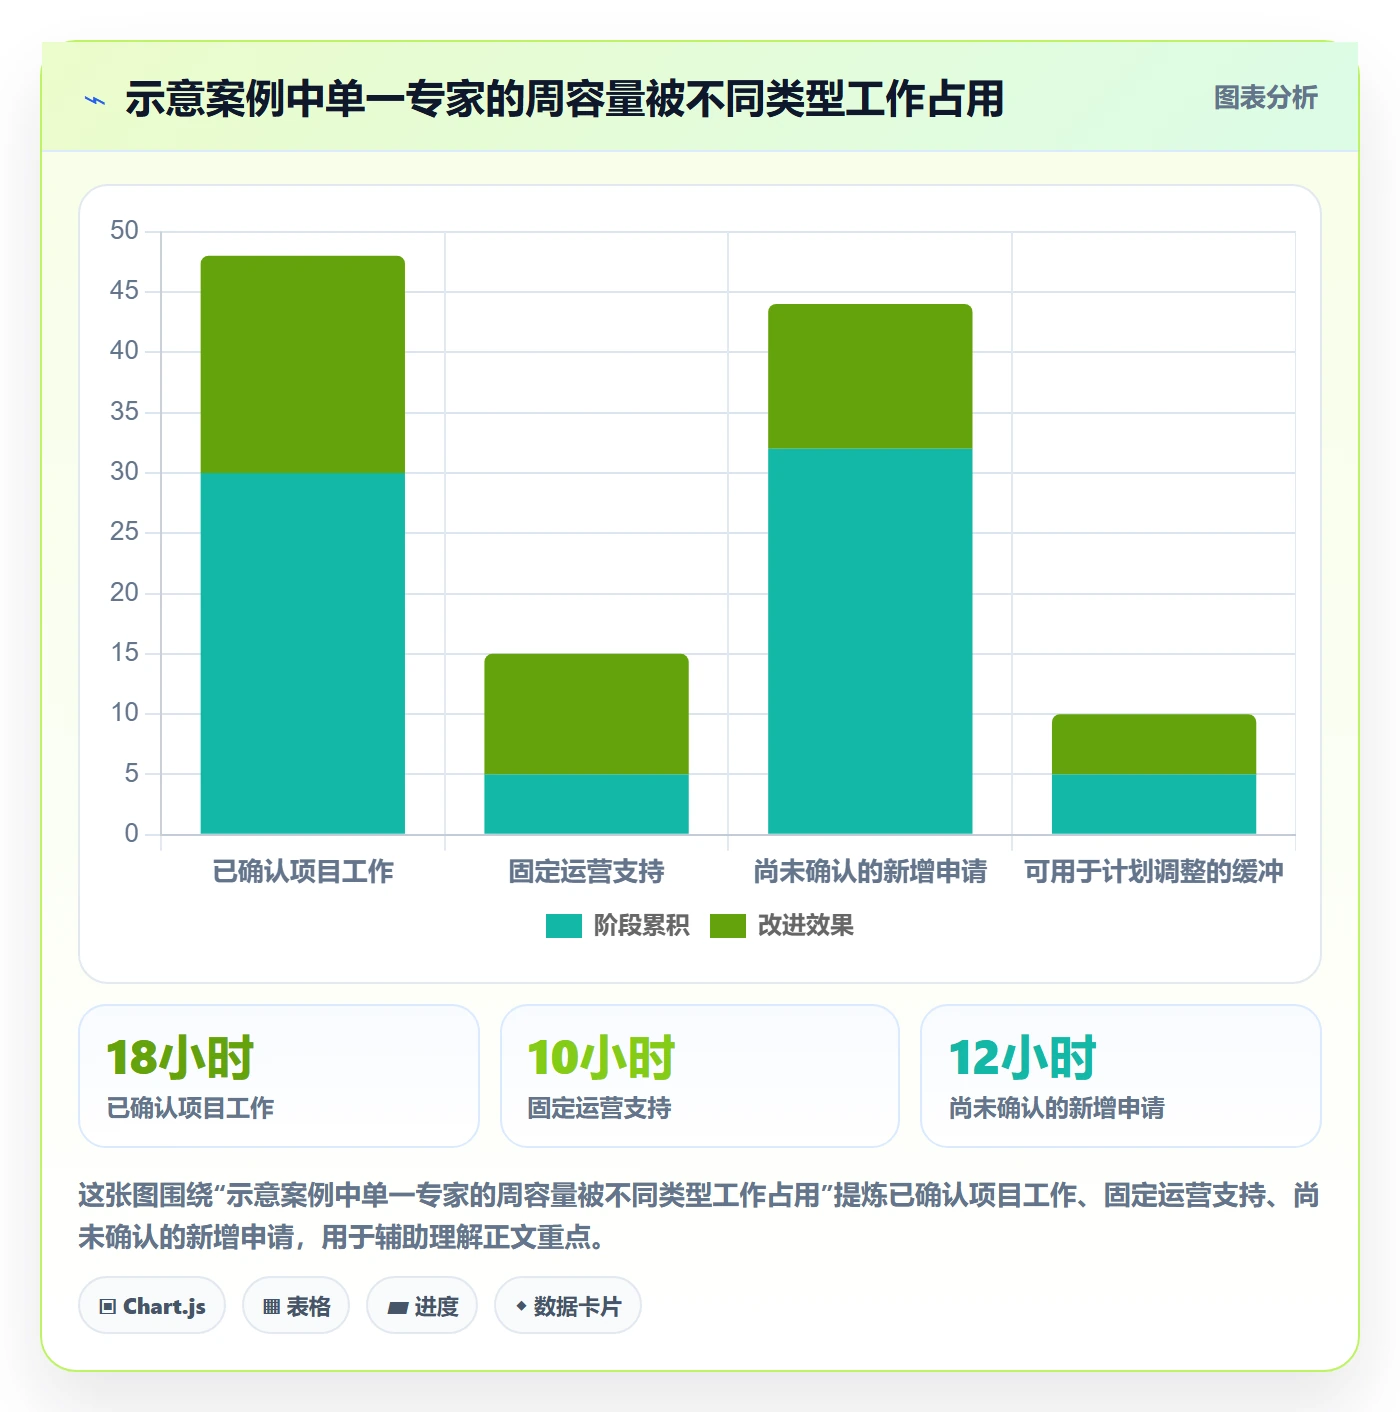This screenshot has height=1412, width=1400.
Task: Click the lightning bolt icon beside the title
Action: (95, 100)
